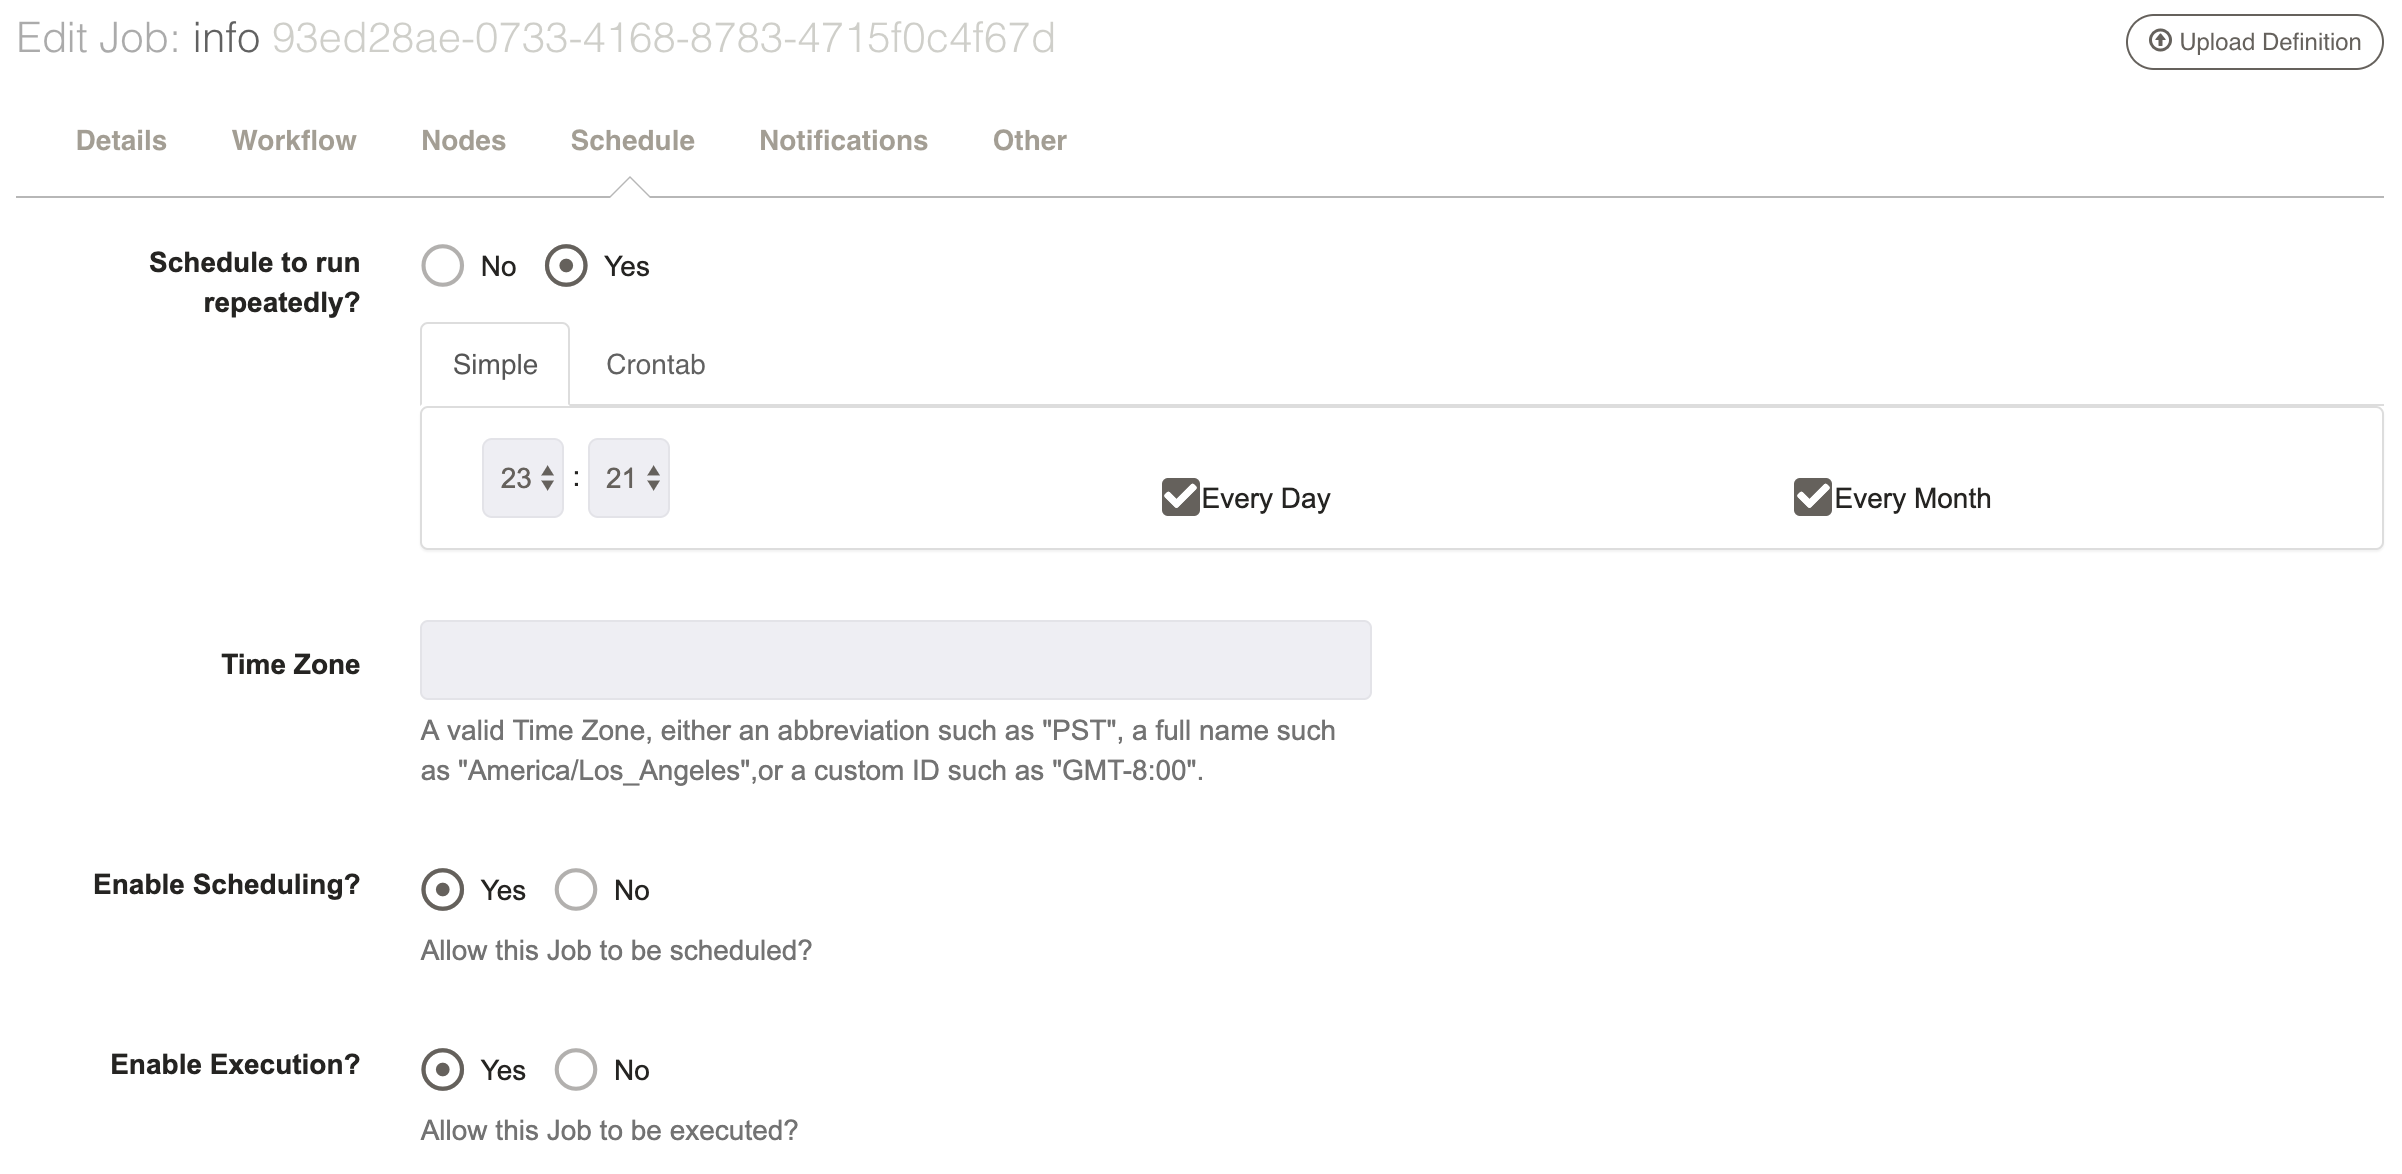
Task: Switch to the Crontab scheduling view
Action: [656, 365]
